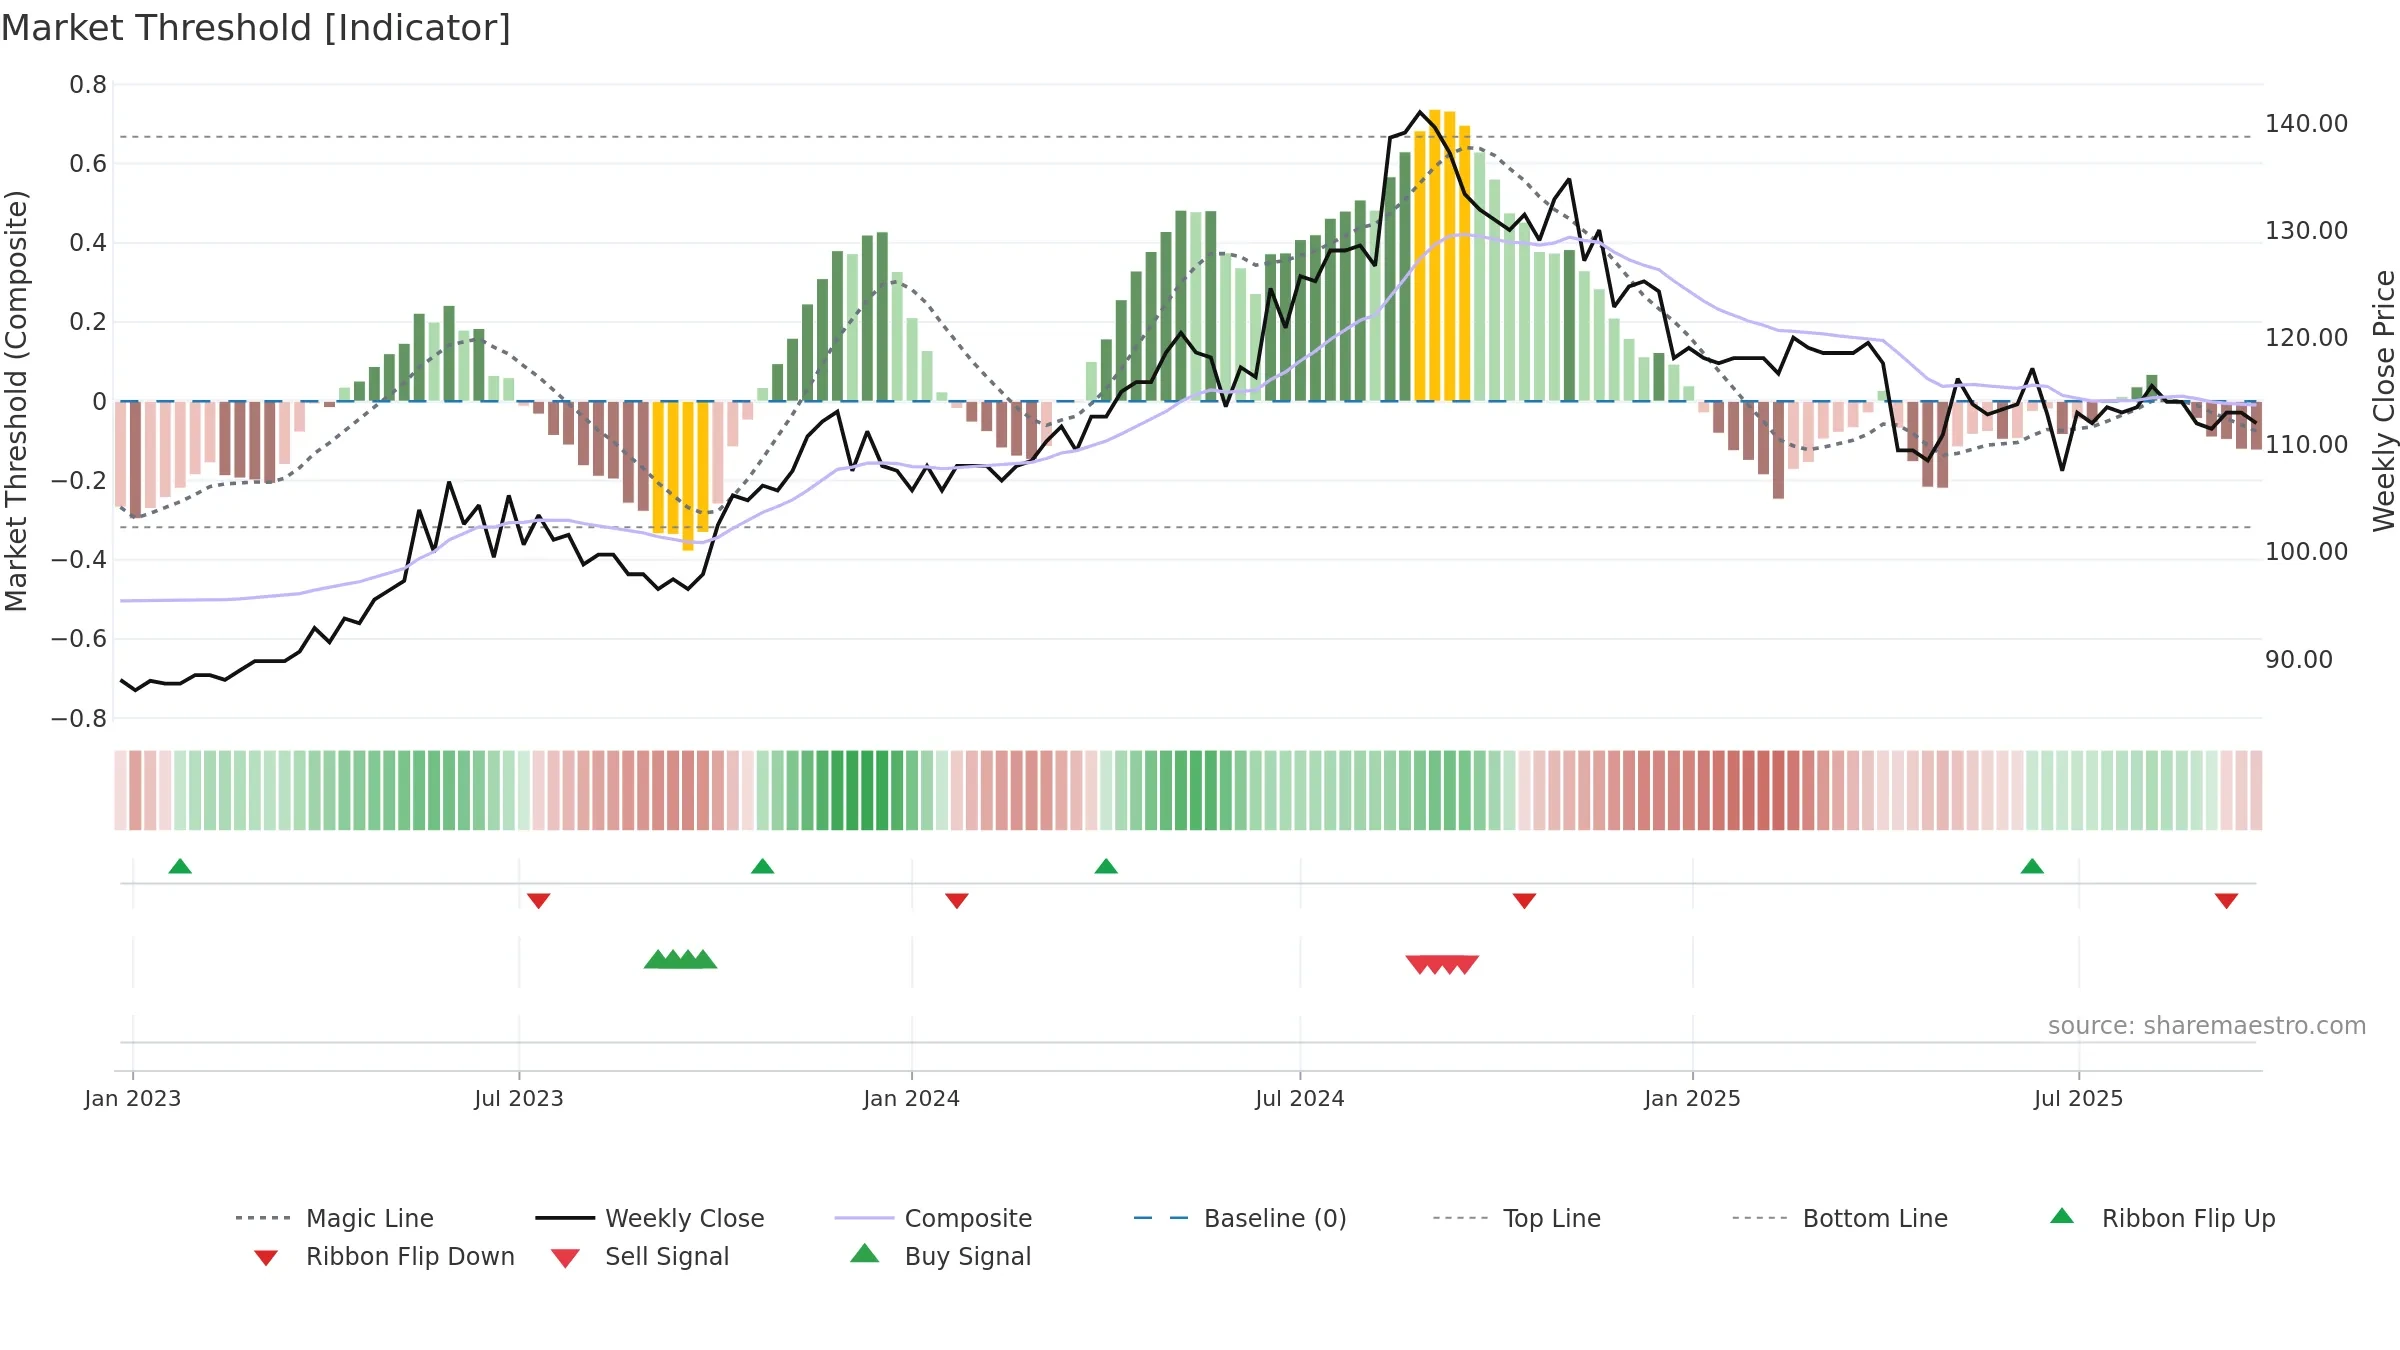Click the 0.6 left axis tick label
Viewport: 2400px width, 1350px height.
click(x=88, y=164)
